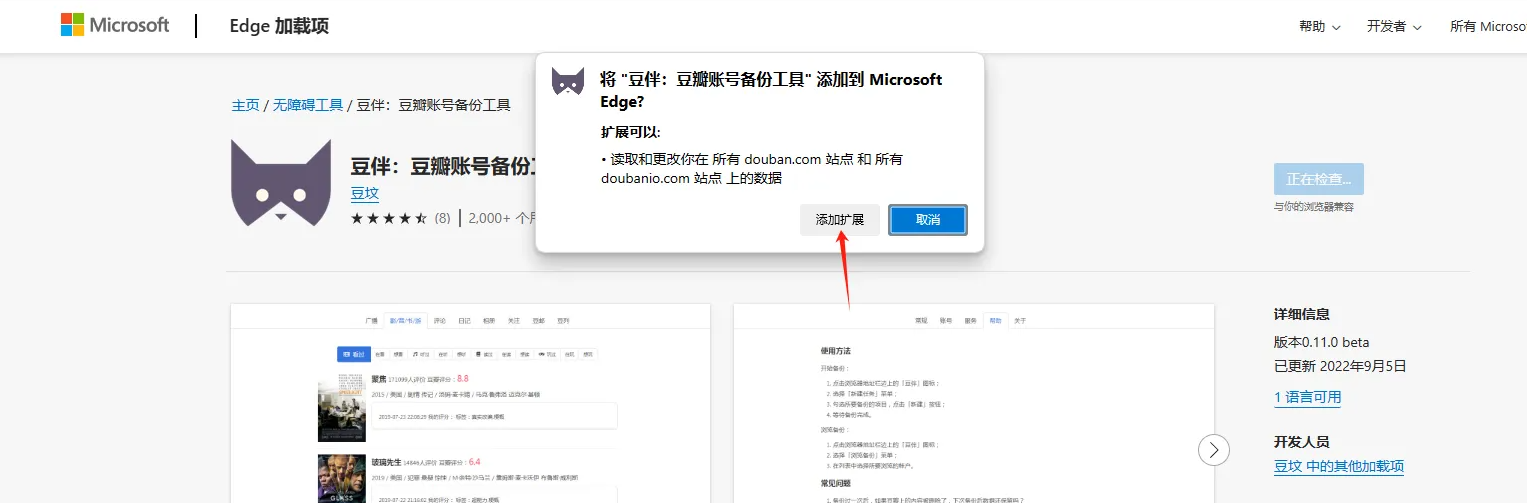Open 豆坟 中的其他加载项 link

click(x=1338, y=466)
